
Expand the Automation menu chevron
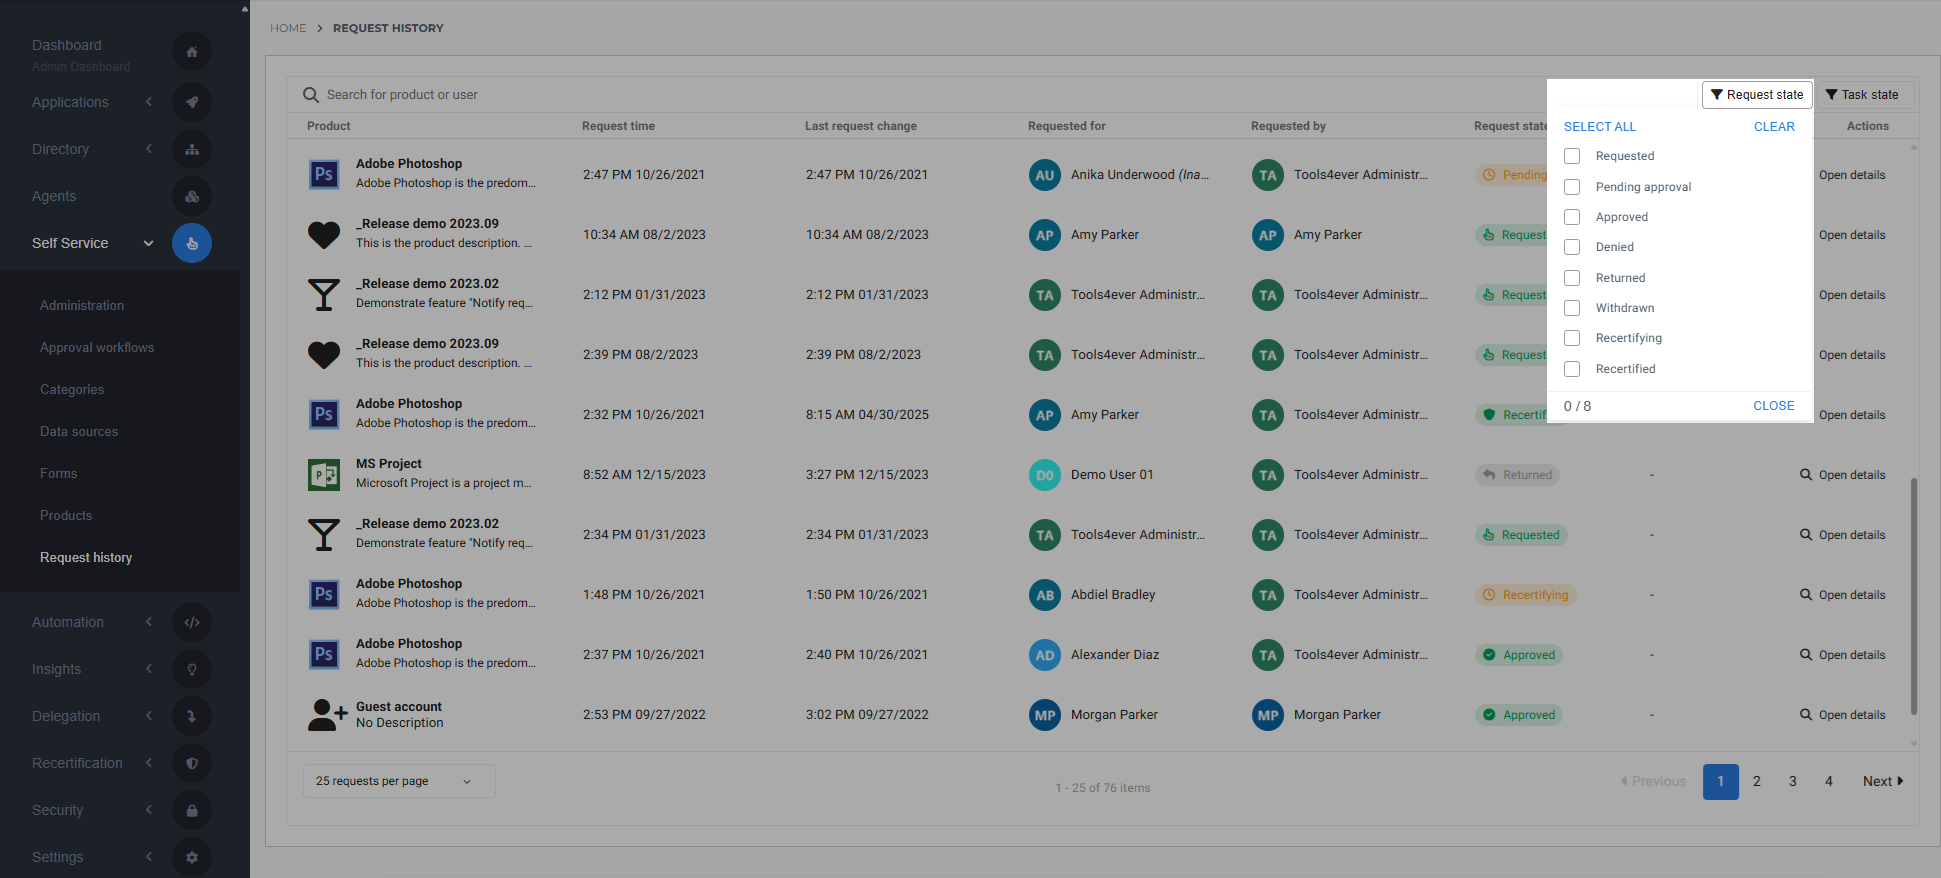tap(149, 622)
